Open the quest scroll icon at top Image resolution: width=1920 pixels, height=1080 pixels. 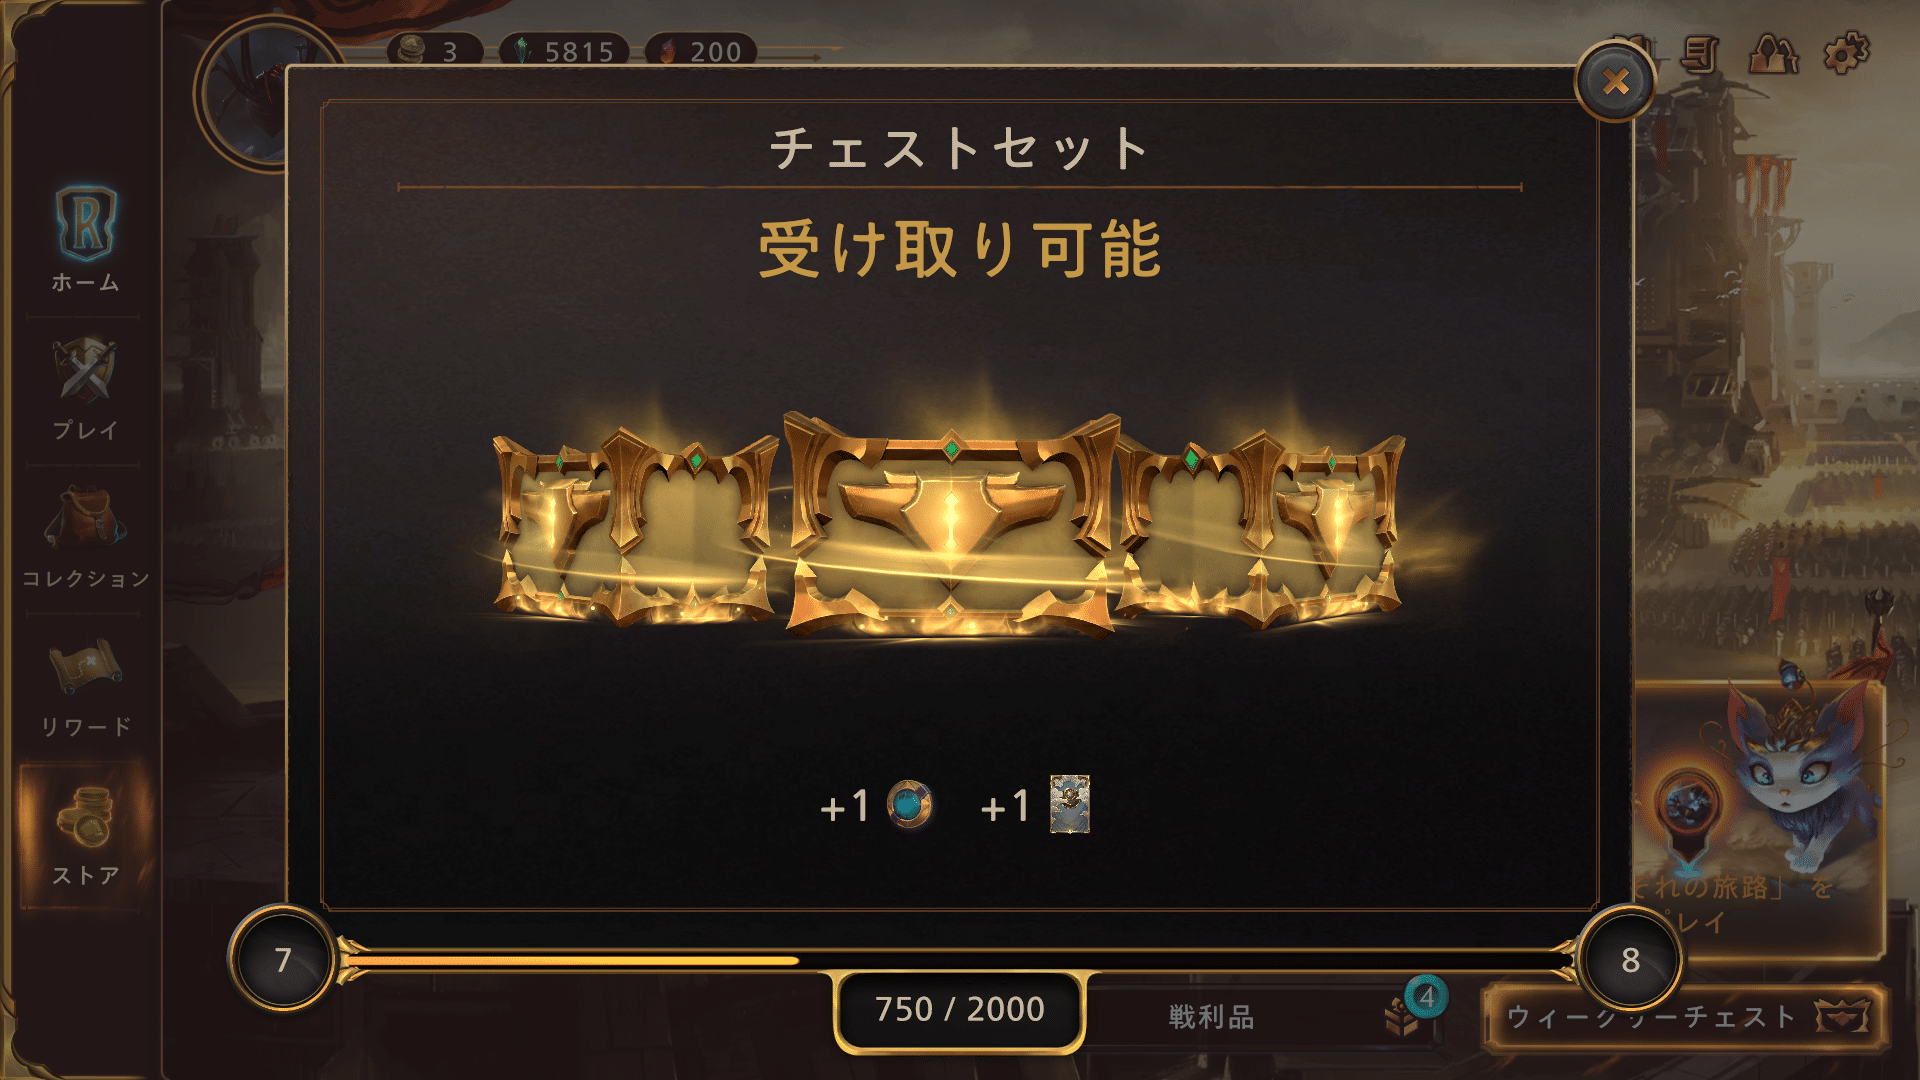point(1700,53)
